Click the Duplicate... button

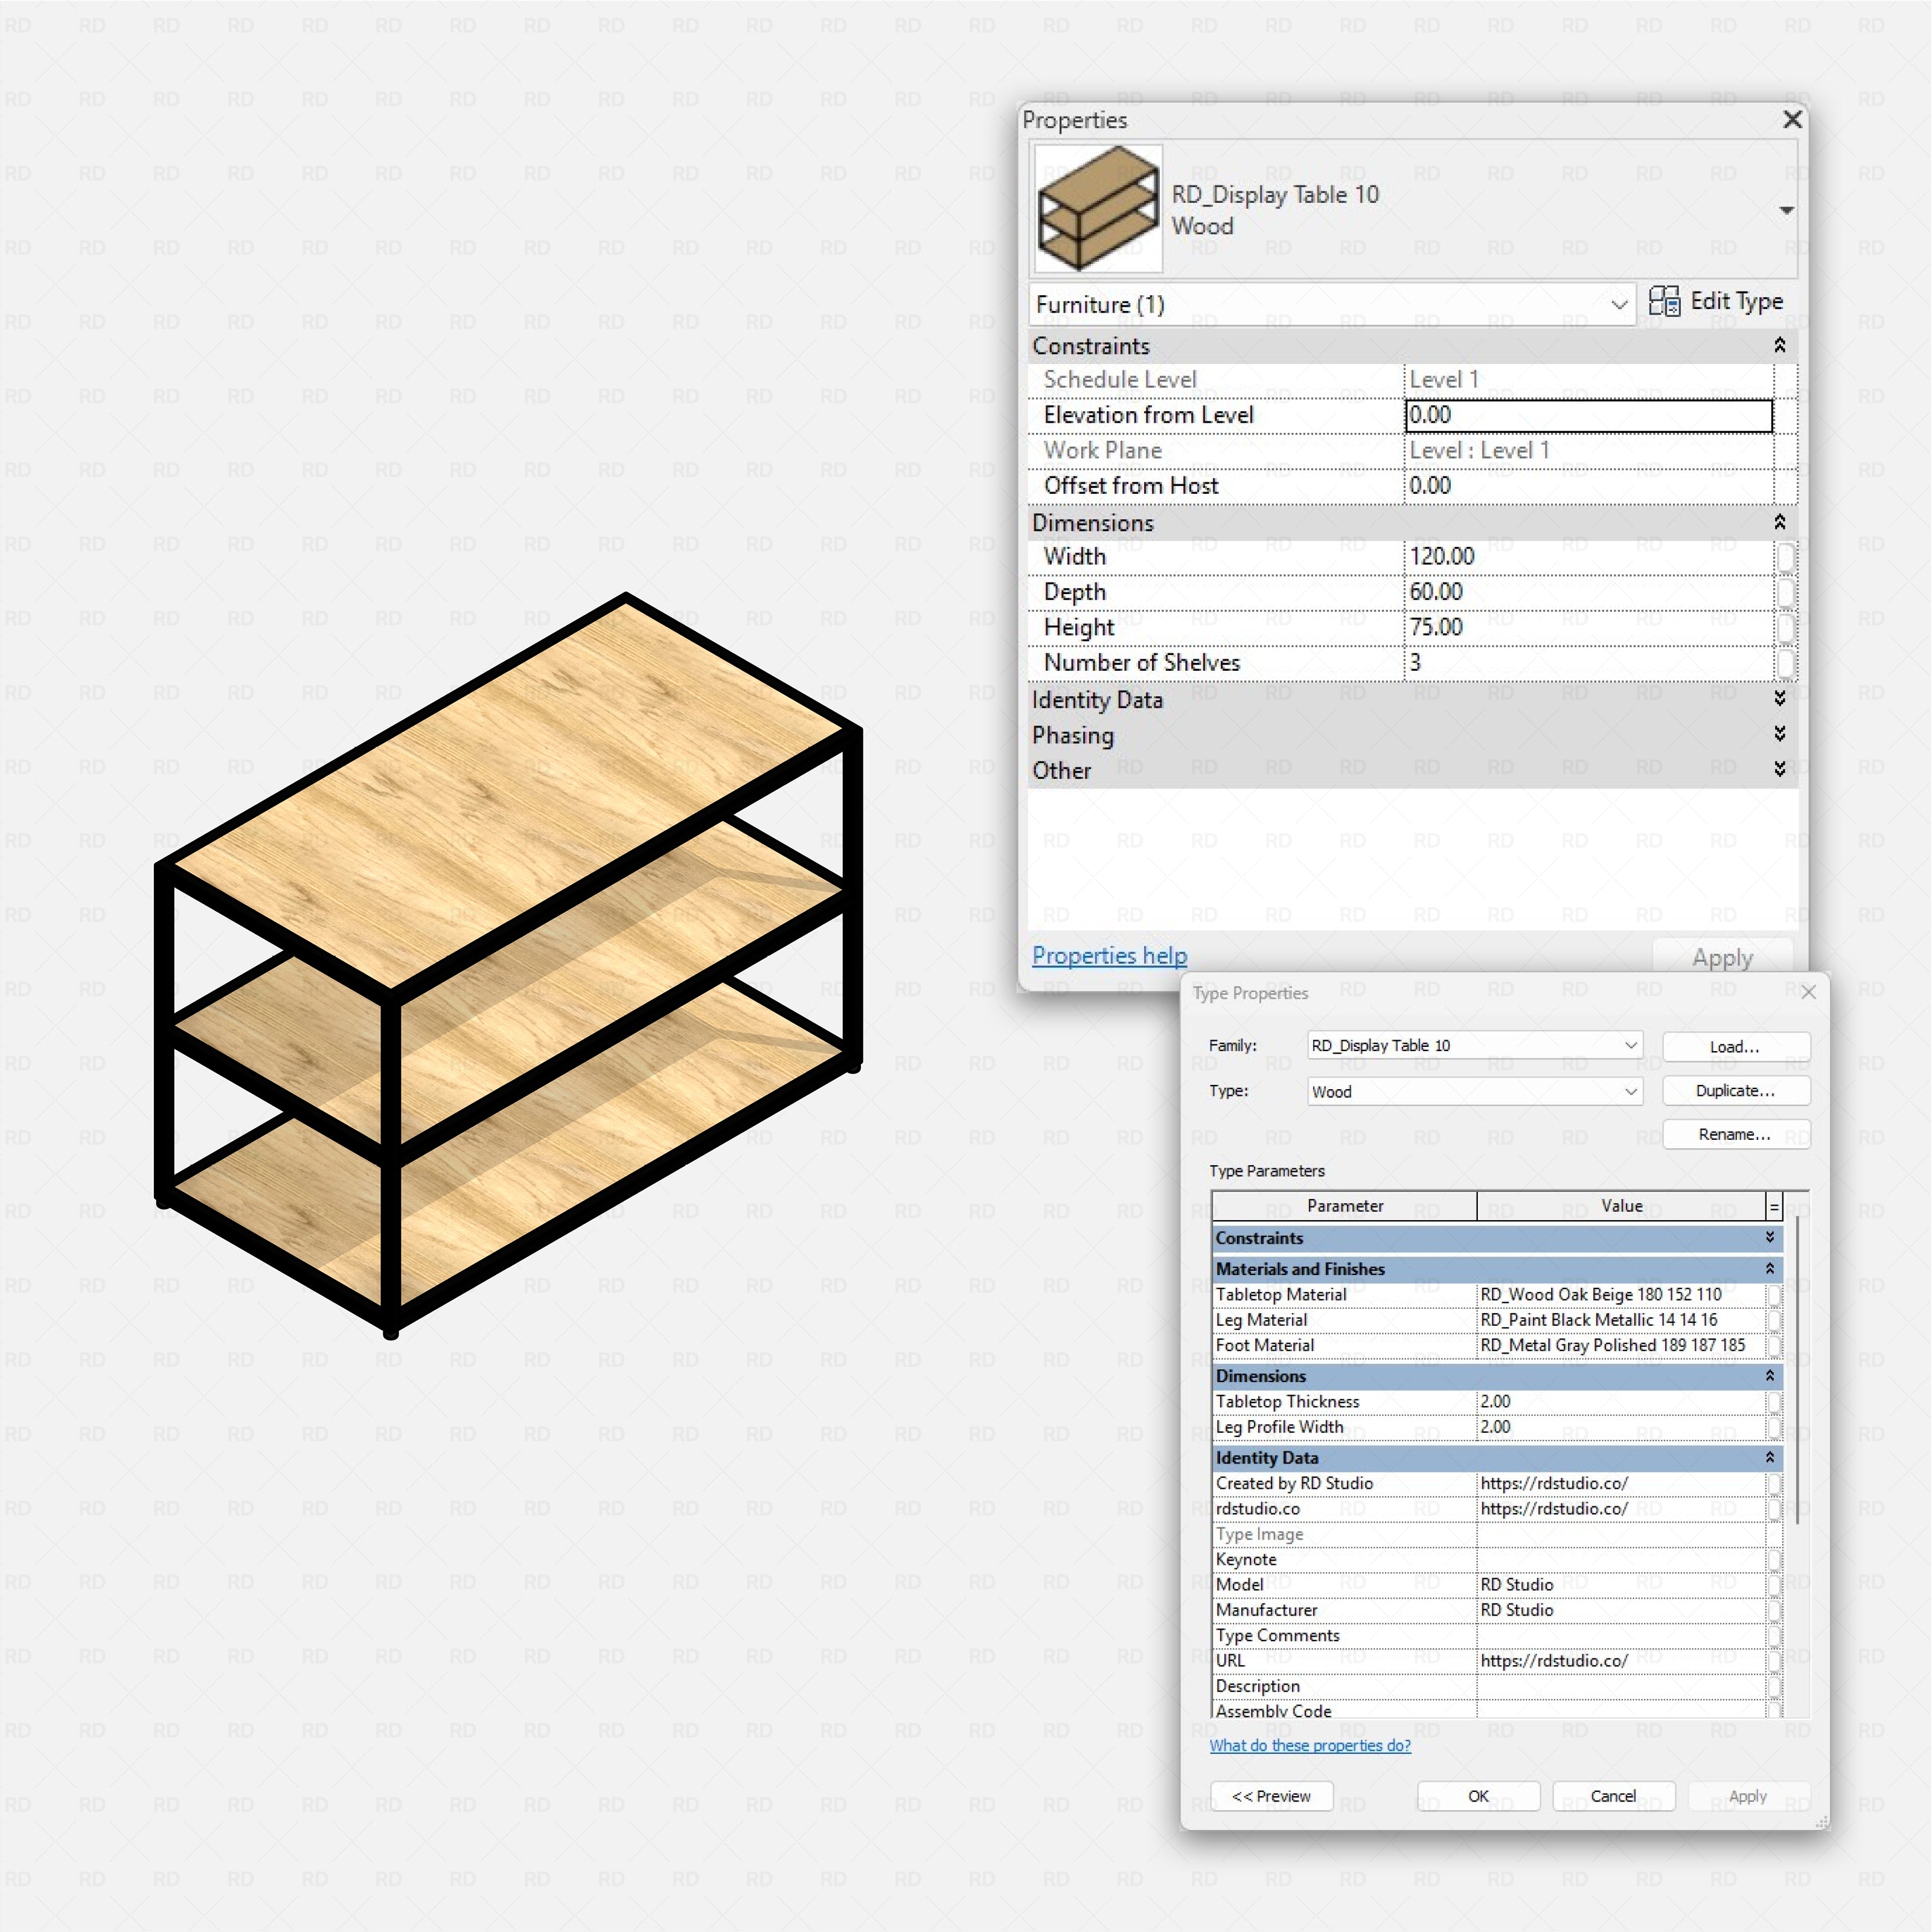pyautogui.click(x=1735, y=1090)
